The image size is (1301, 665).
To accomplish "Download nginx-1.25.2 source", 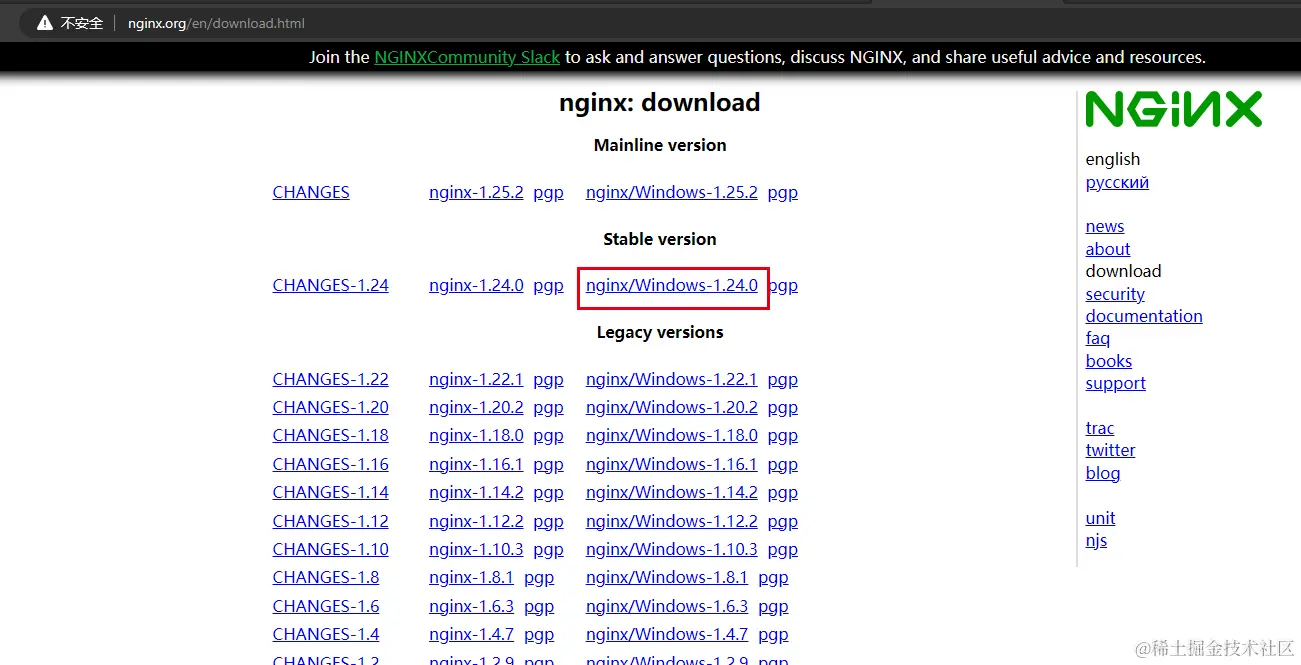I will coord(476,192).
